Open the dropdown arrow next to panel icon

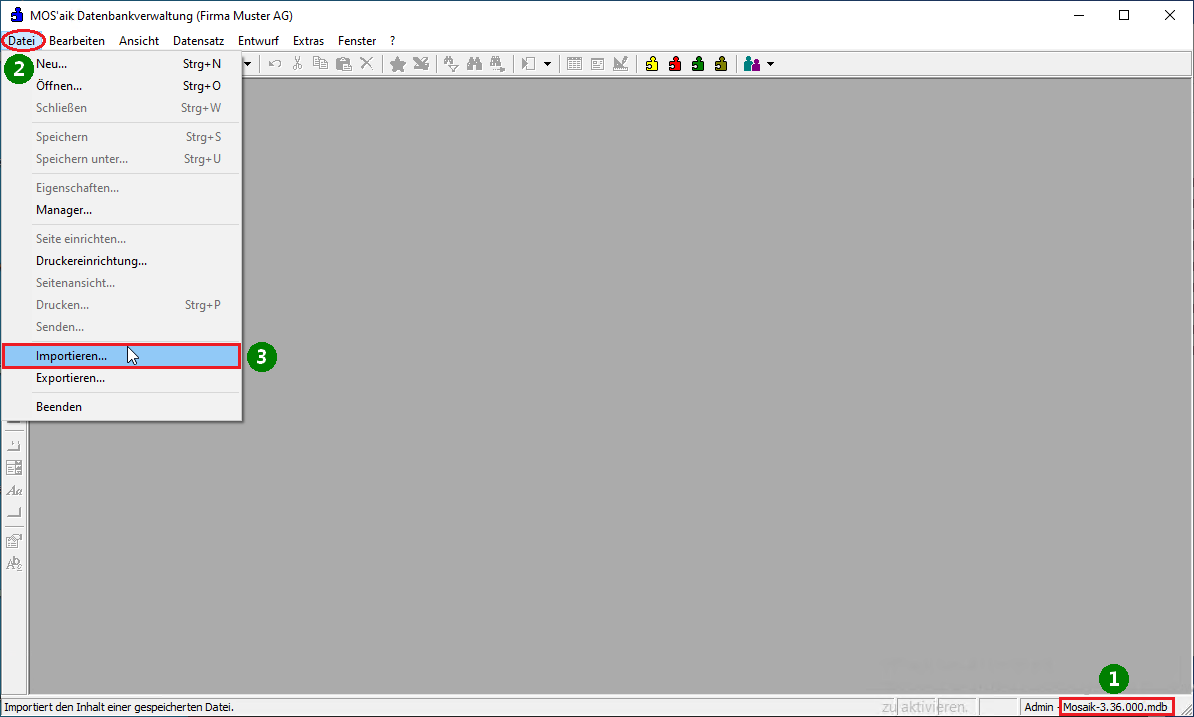coord(547,64)
